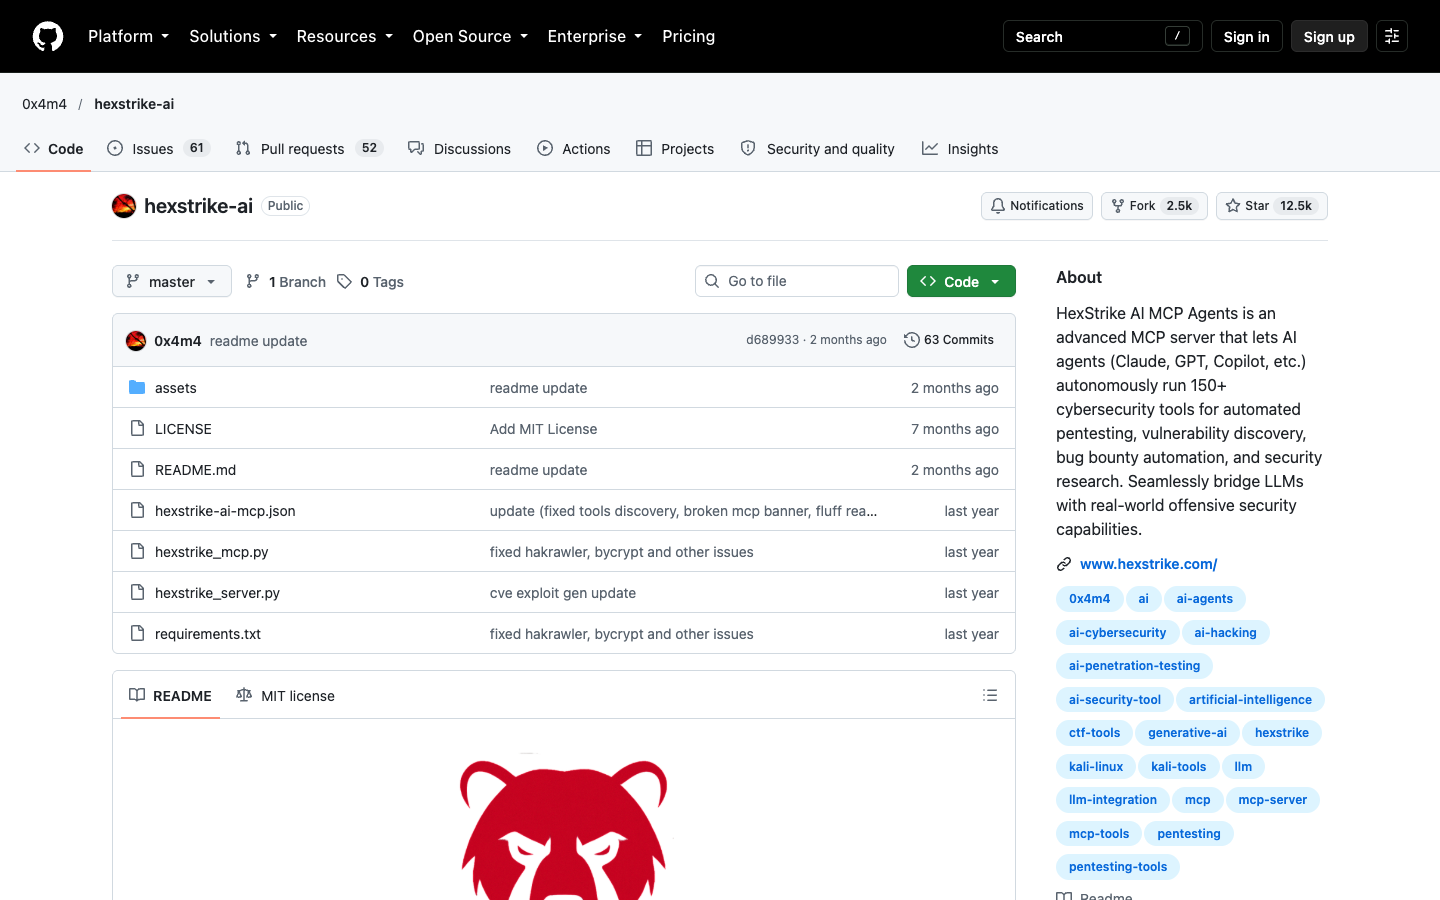Open hexstrike_server.py file
This screenshot has height=900, width=1440.
coord(217,593)
